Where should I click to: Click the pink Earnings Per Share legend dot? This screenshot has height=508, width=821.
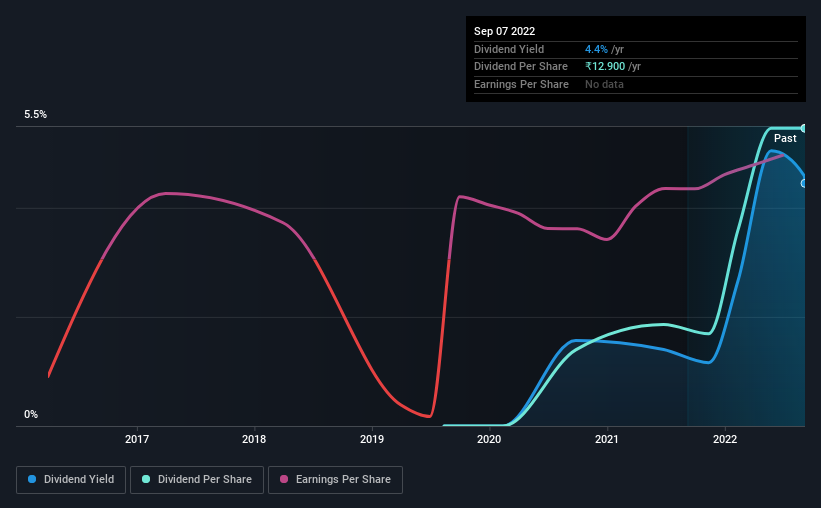(284, 479)
